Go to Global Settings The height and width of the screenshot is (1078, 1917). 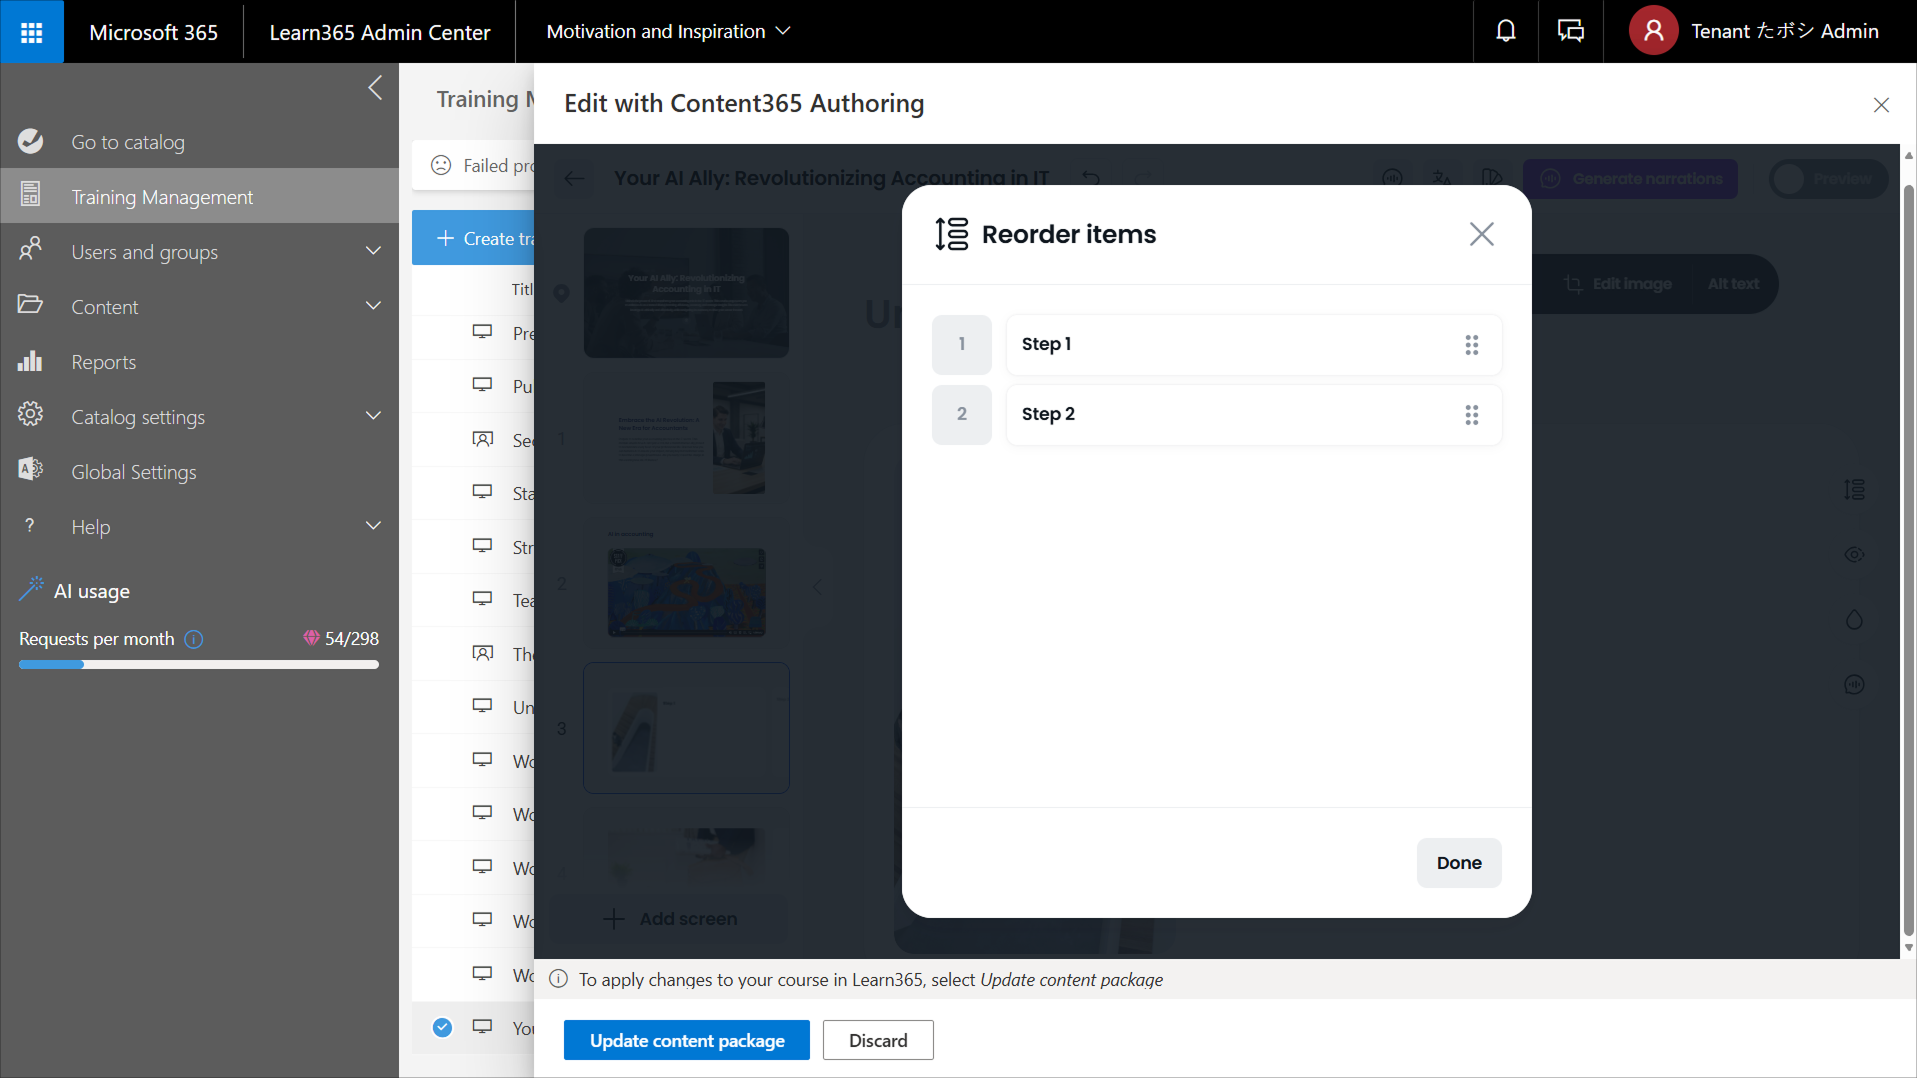pyautogui.click(x=133, y=472)
